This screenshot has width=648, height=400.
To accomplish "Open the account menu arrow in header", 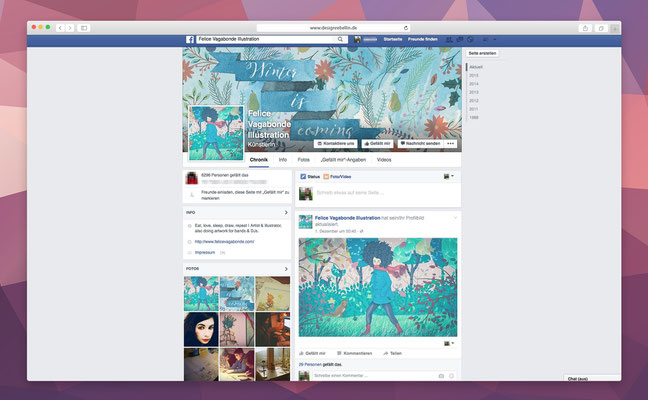I will [x=495, y=39].
